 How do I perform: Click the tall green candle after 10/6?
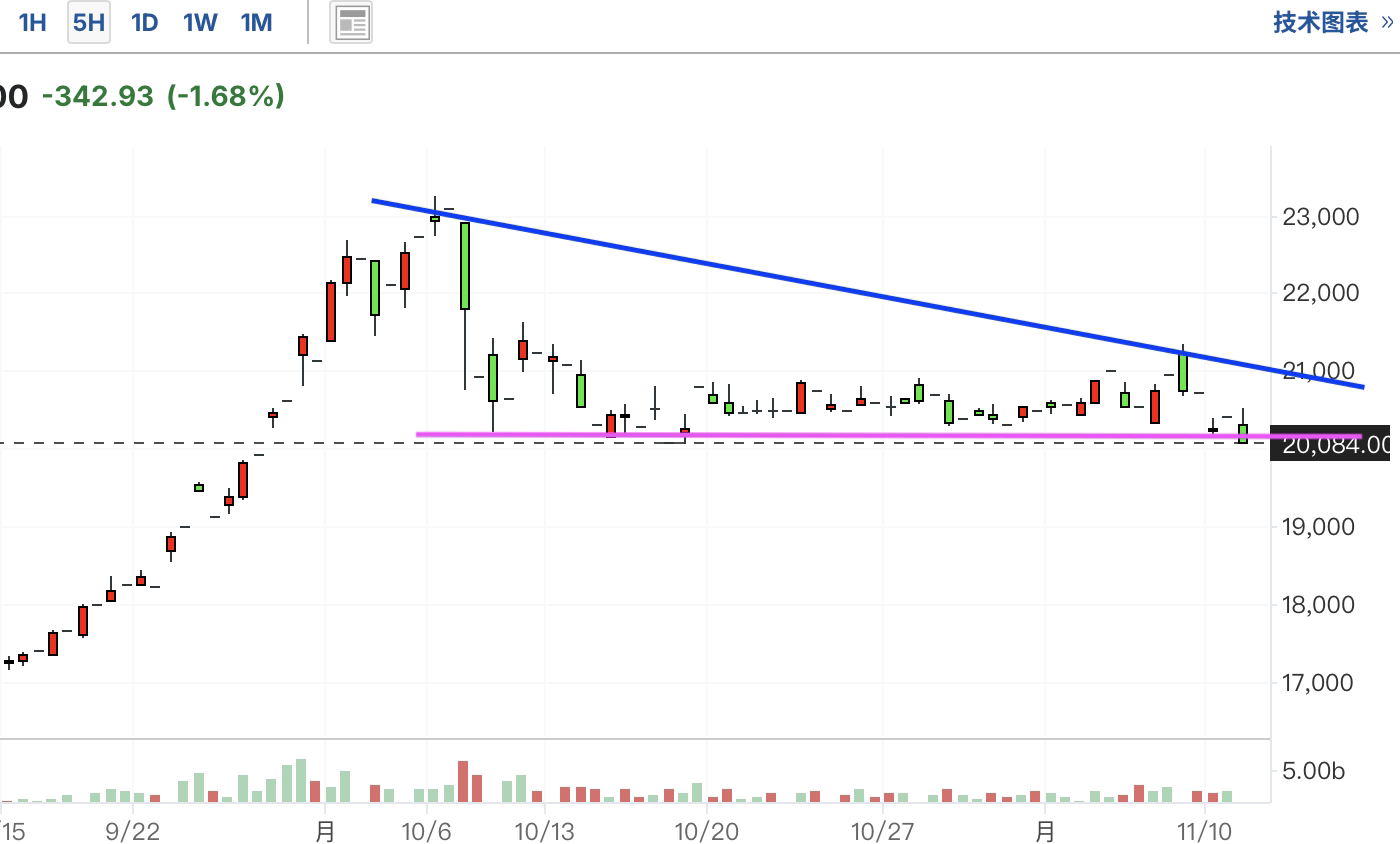click(x=465, y=266)
